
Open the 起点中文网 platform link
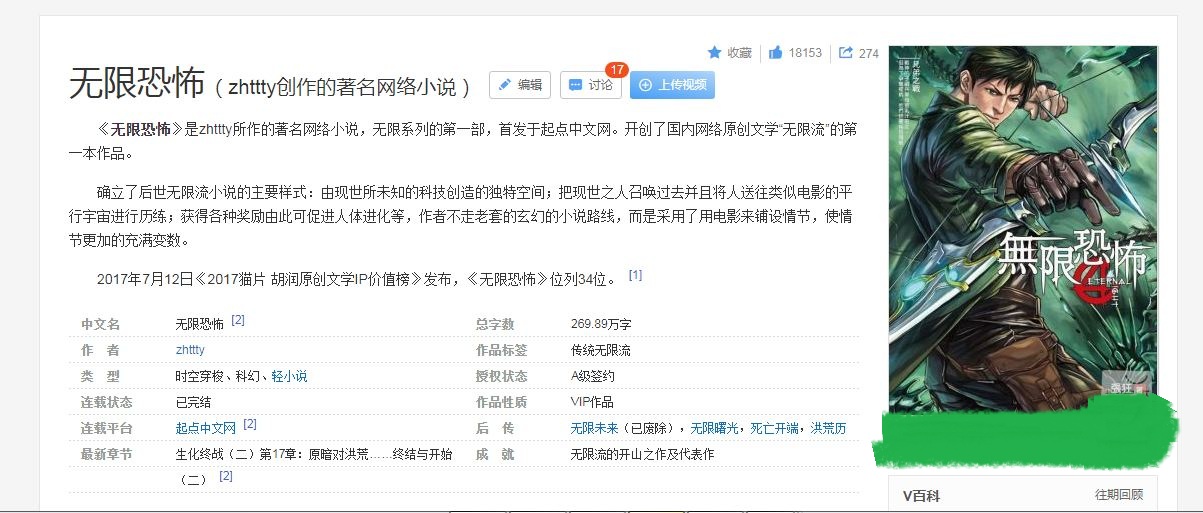[205, 428]
